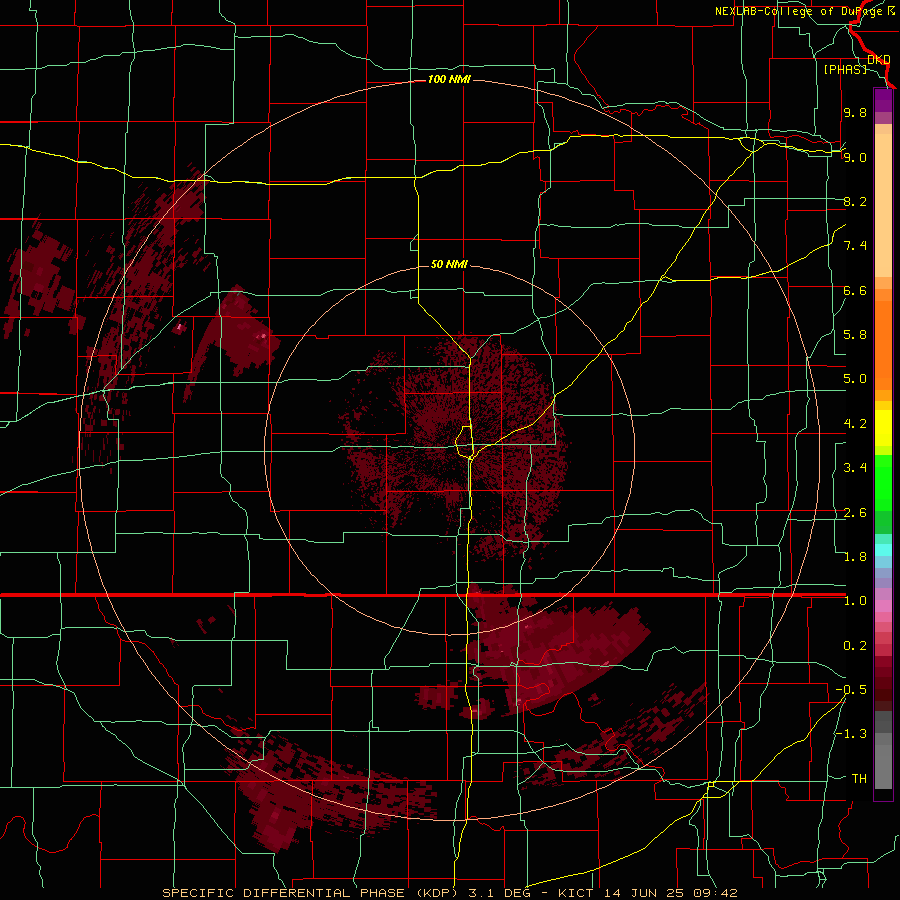This screenshot has height=900, width=900.
Task: Click the purple swatch atop the color bar
Action: tap(883, 100)
